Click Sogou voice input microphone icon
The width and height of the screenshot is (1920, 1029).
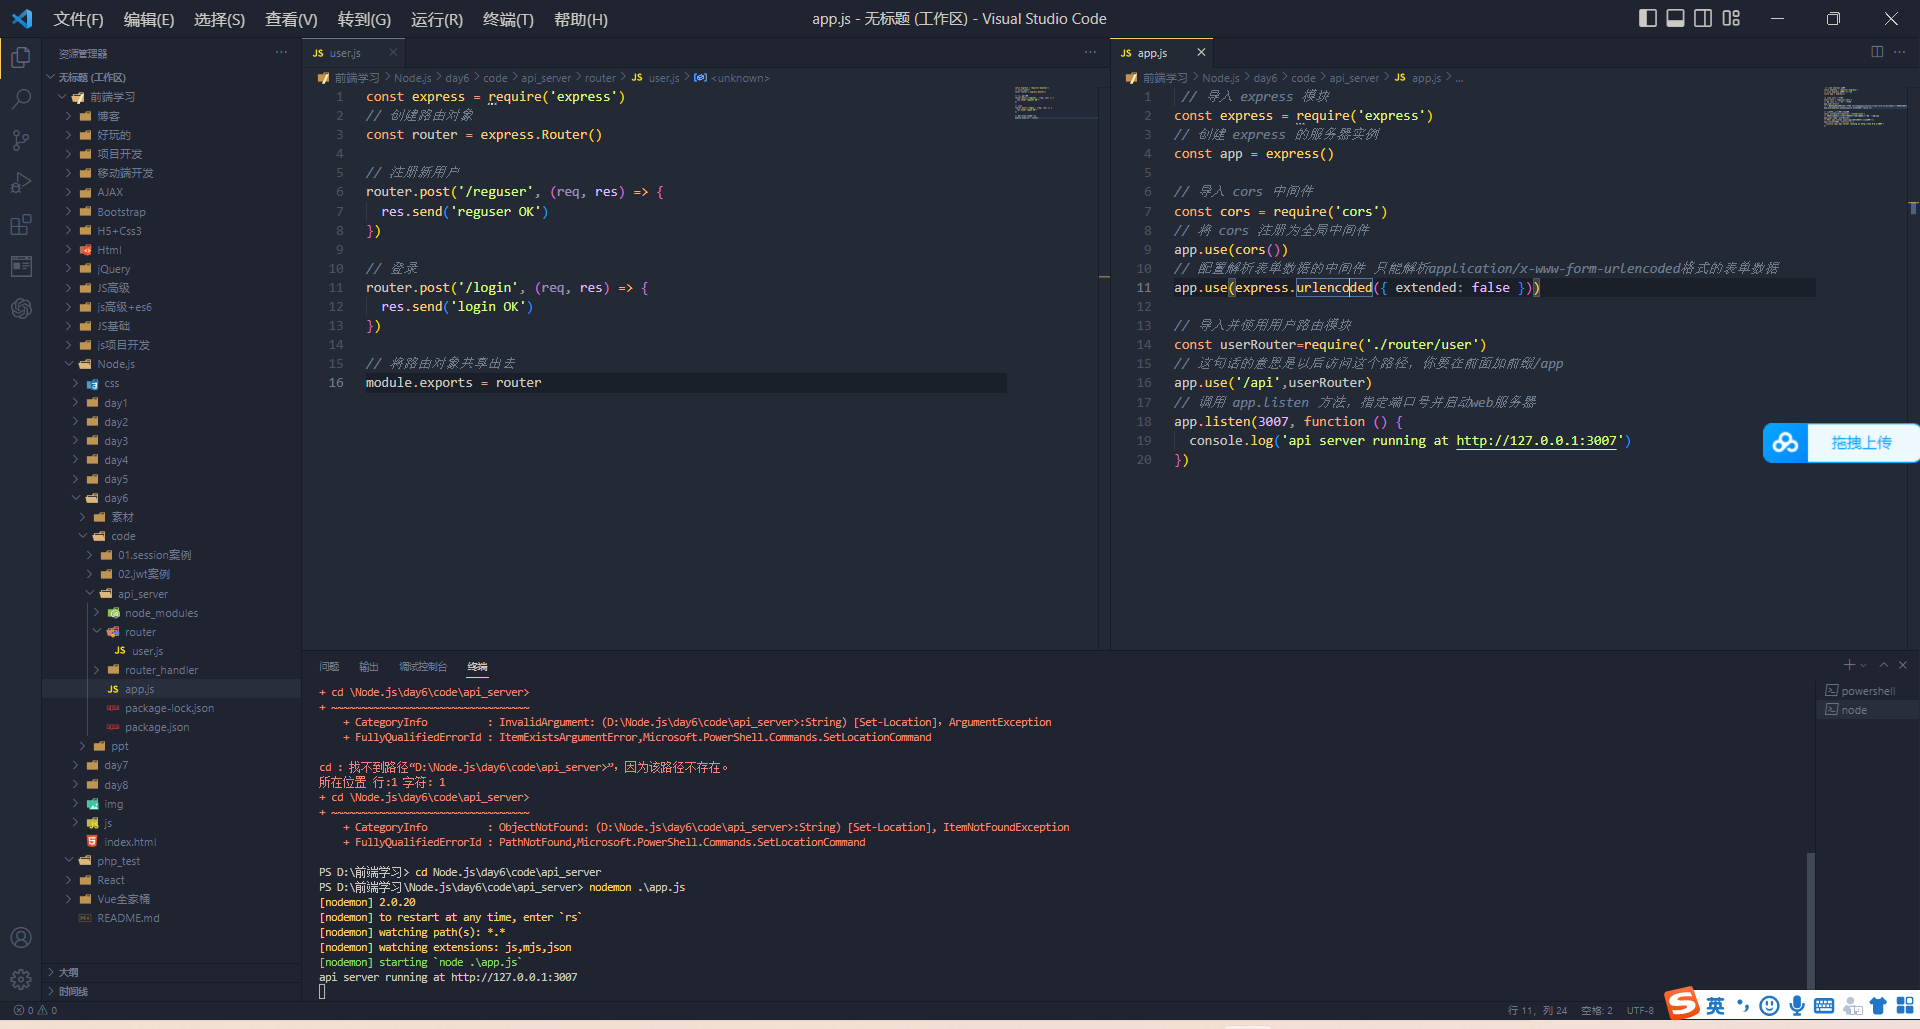1797,1006
